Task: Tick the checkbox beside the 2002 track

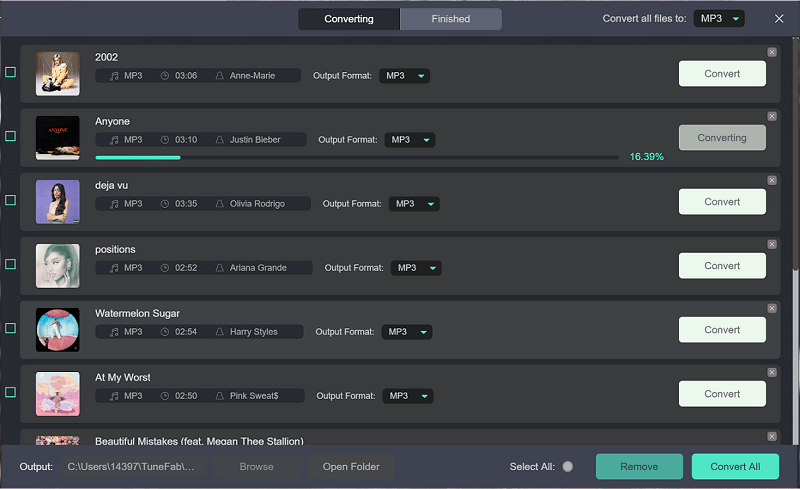Action: 11,72
